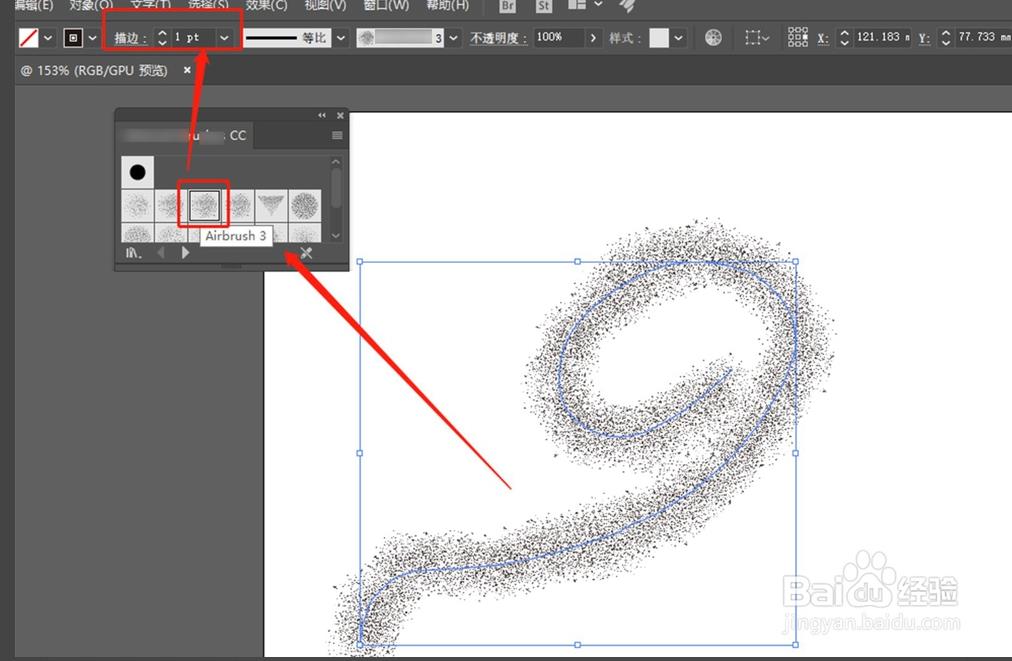The height and width of the screenshot is (661, 1012).
Task: Open the brush definition dropdown arrow
Action: point(454,37)
